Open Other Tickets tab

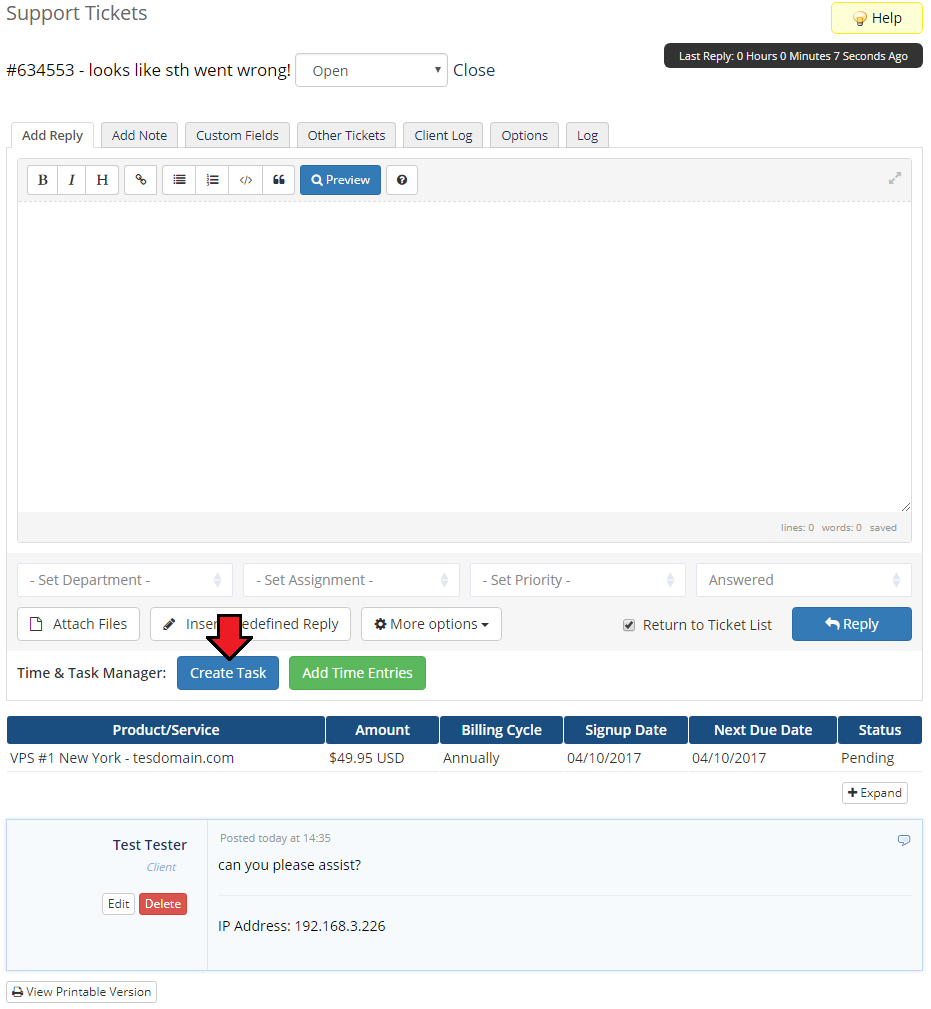346,135
